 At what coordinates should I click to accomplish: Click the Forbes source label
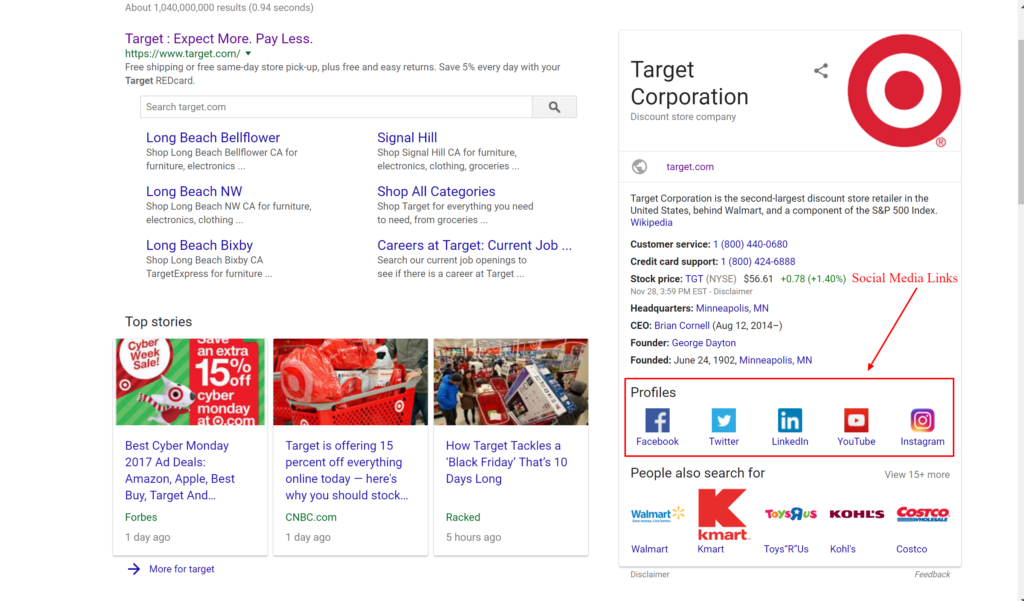141,517
